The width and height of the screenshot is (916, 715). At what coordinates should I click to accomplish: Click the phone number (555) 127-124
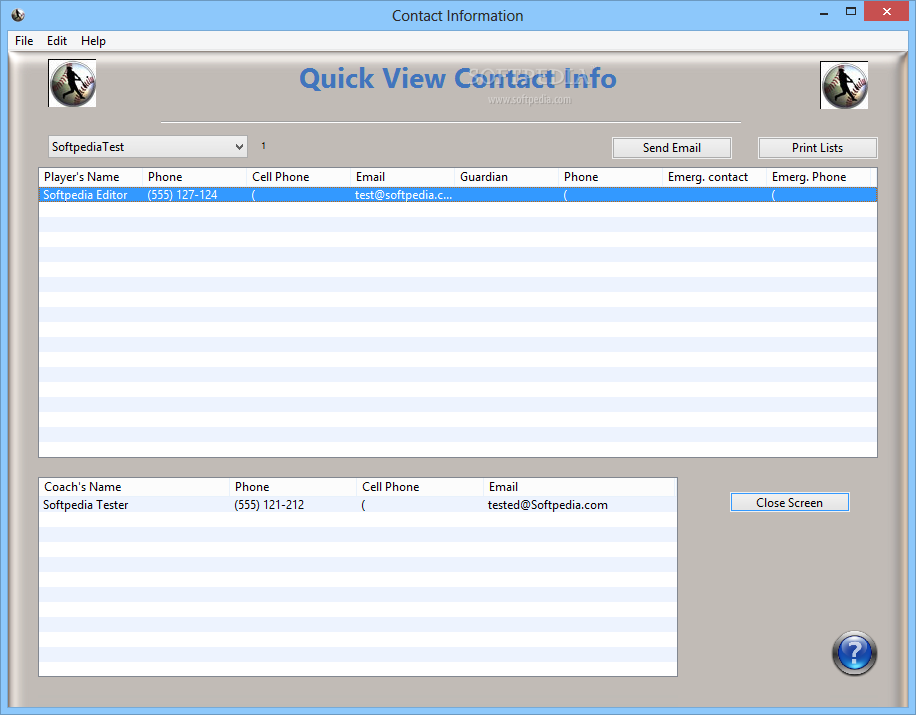coord(182,195)
